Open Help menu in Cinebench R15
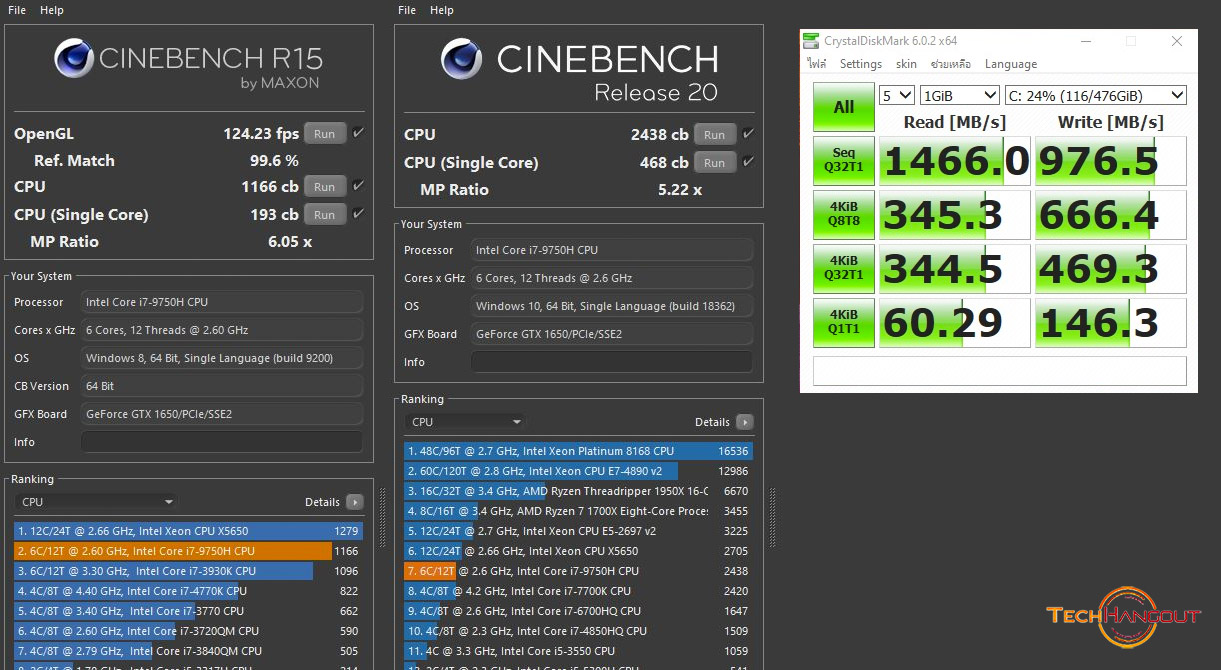 [x=52, y=10]
